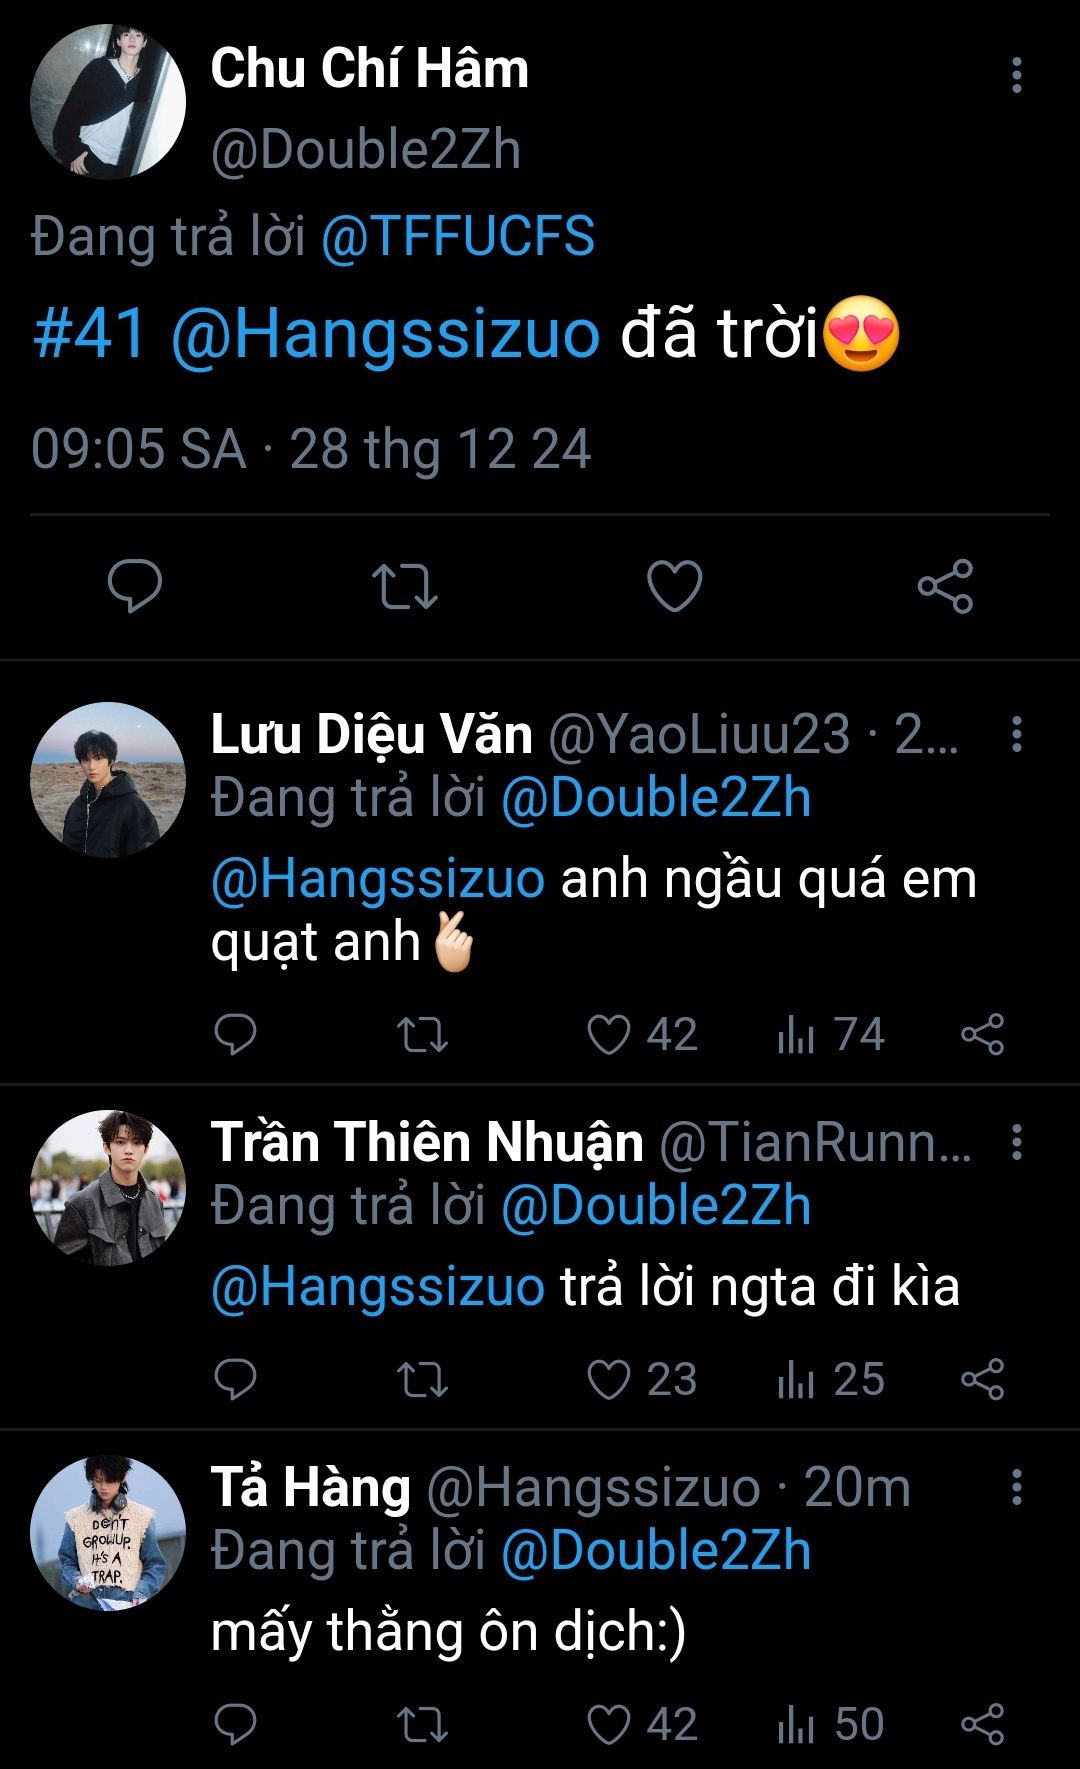Retweet Tả Hàng's reply
The width and height of the screenshot is (1080, 1769).
pos(422,1725)
